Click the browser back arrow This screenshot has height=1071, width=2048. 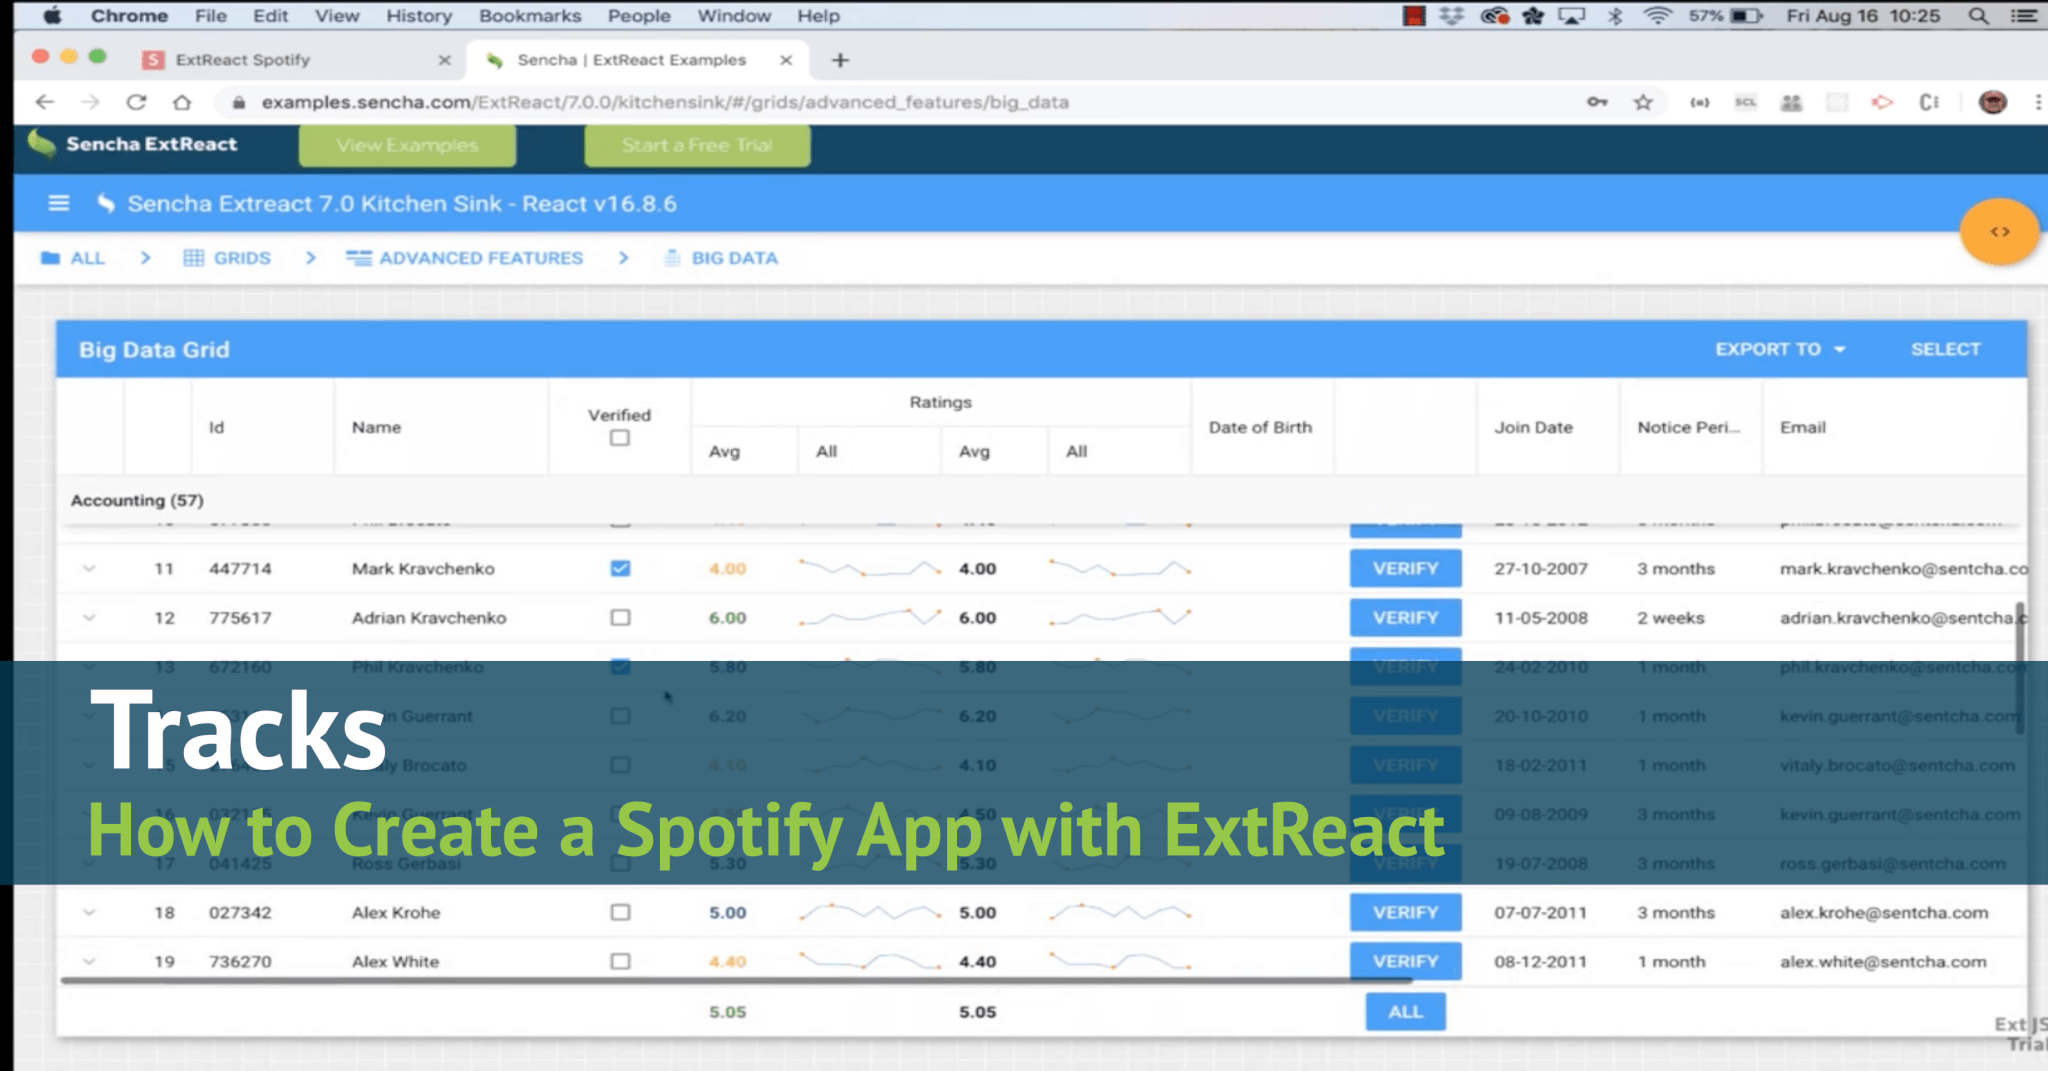(44, 102)
